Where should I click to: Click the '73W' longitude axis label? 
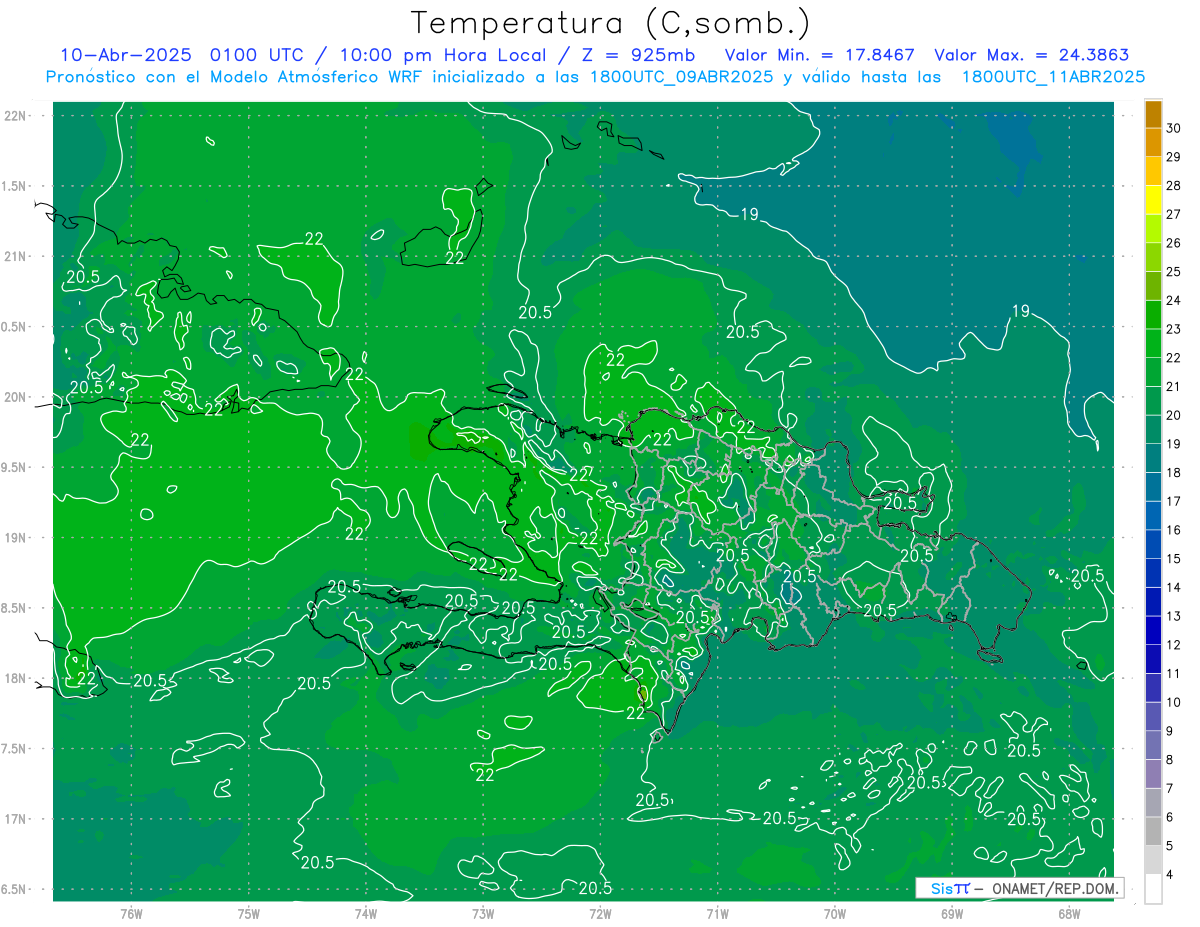[483, 913]
